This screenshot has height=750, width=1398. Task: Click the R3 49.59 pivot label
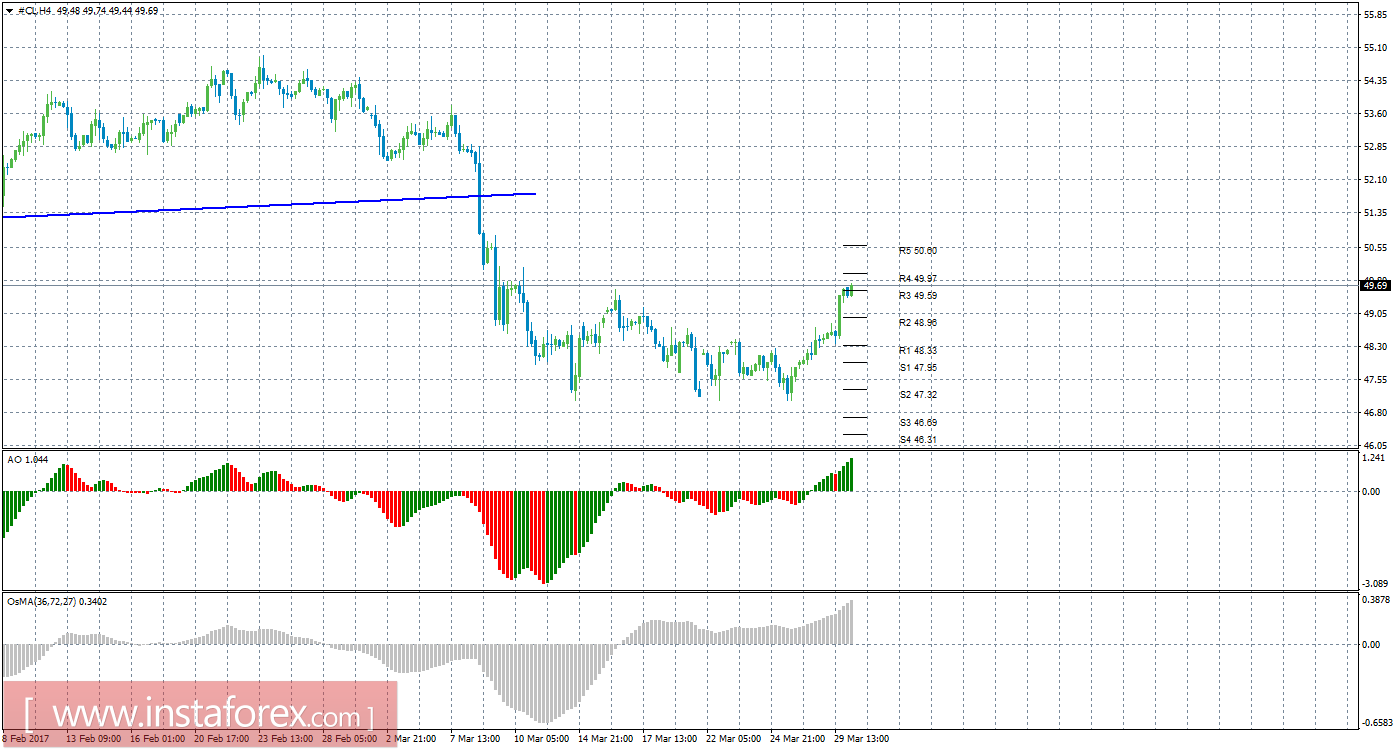[918, 296]
